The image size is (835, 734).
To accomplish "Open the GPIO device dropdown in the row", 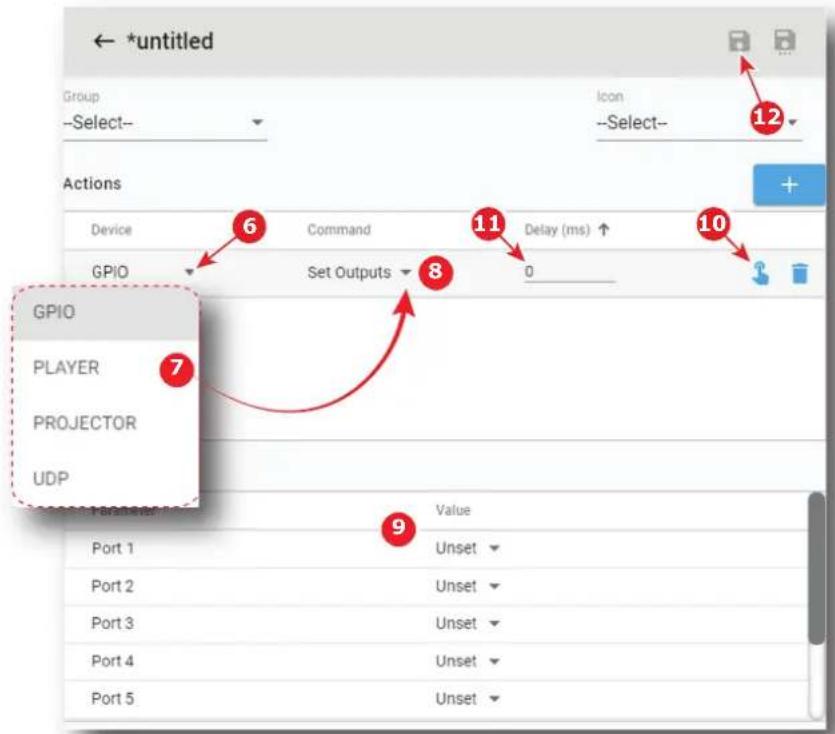I will tap(143, 272).
